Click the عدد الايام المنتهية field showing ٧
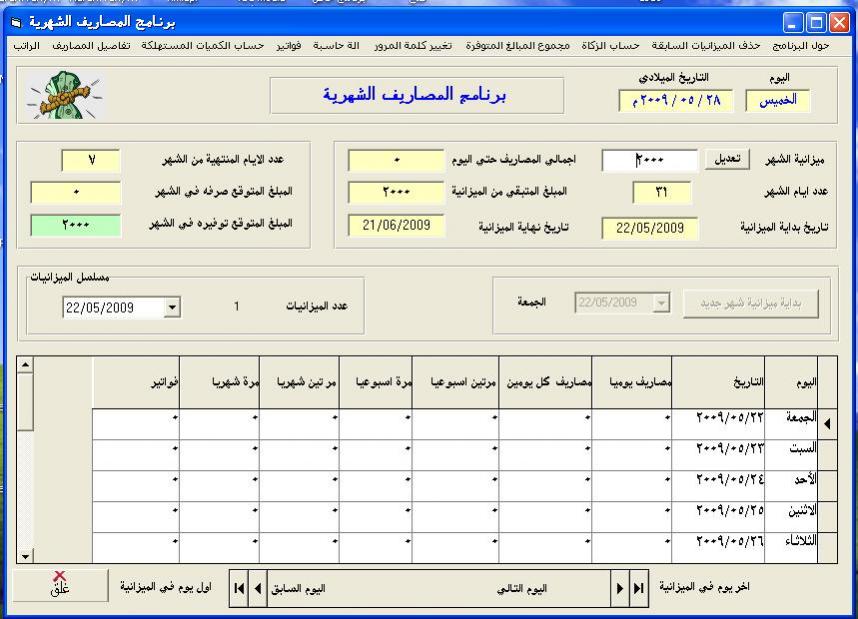The width and height of the screenshot is (858, 619). 91,160
